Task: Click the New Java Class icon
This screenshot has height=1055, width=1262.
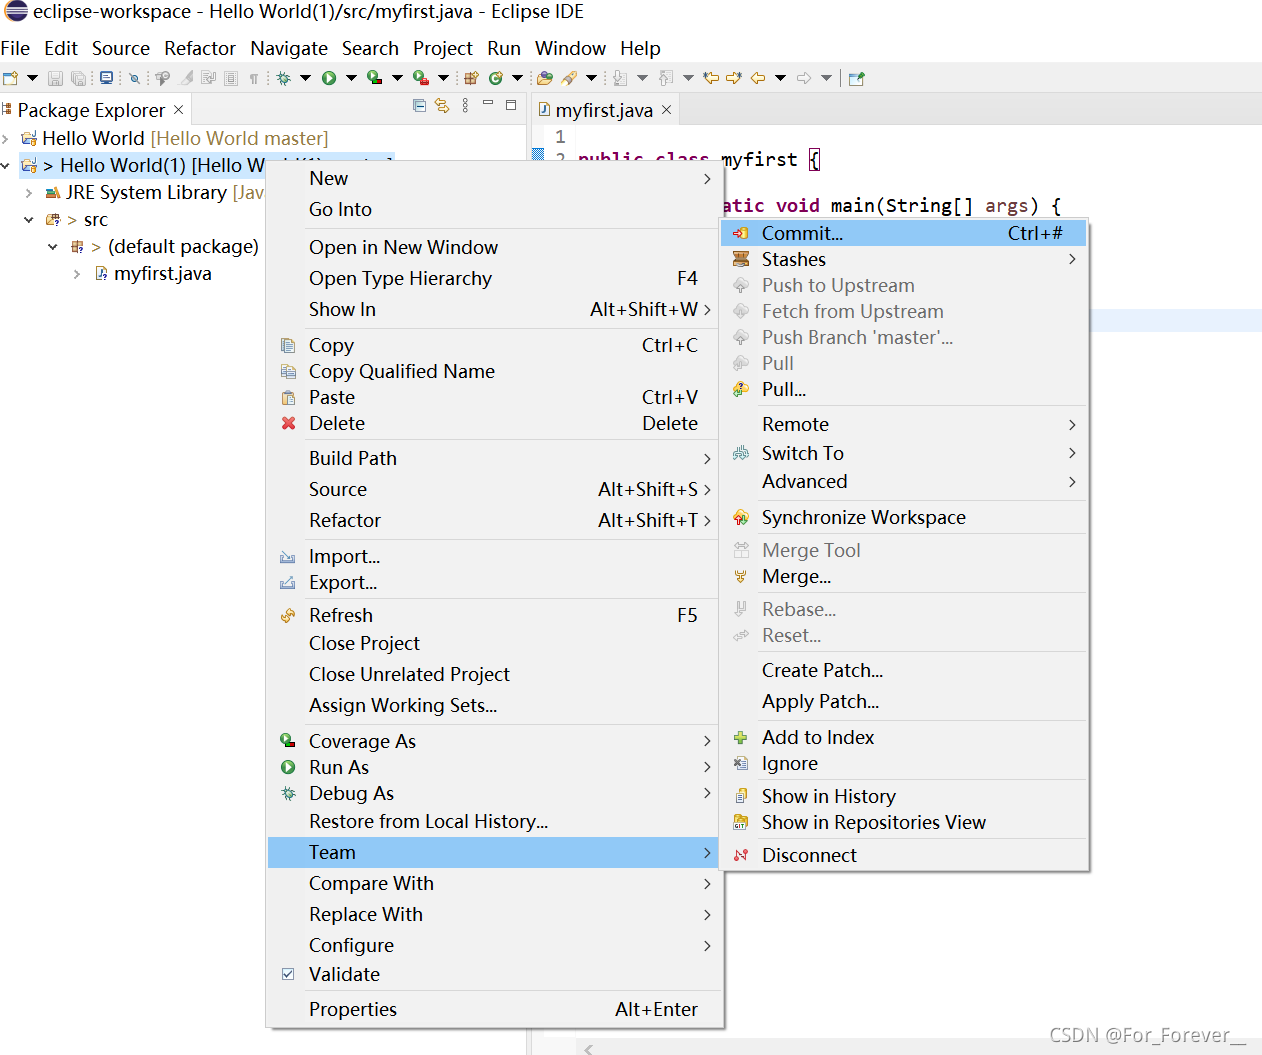Action: tap(495, 78)
